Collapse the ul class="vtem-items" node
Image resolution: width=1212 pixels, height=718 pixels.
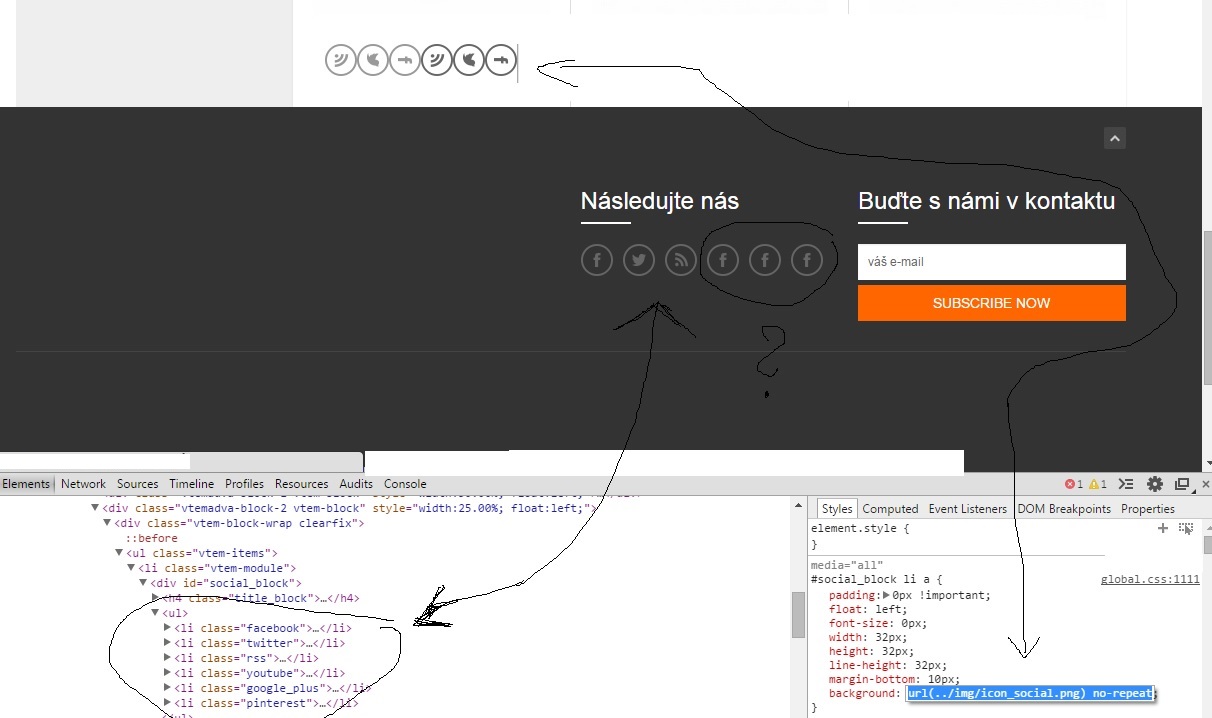click(119, 553)
